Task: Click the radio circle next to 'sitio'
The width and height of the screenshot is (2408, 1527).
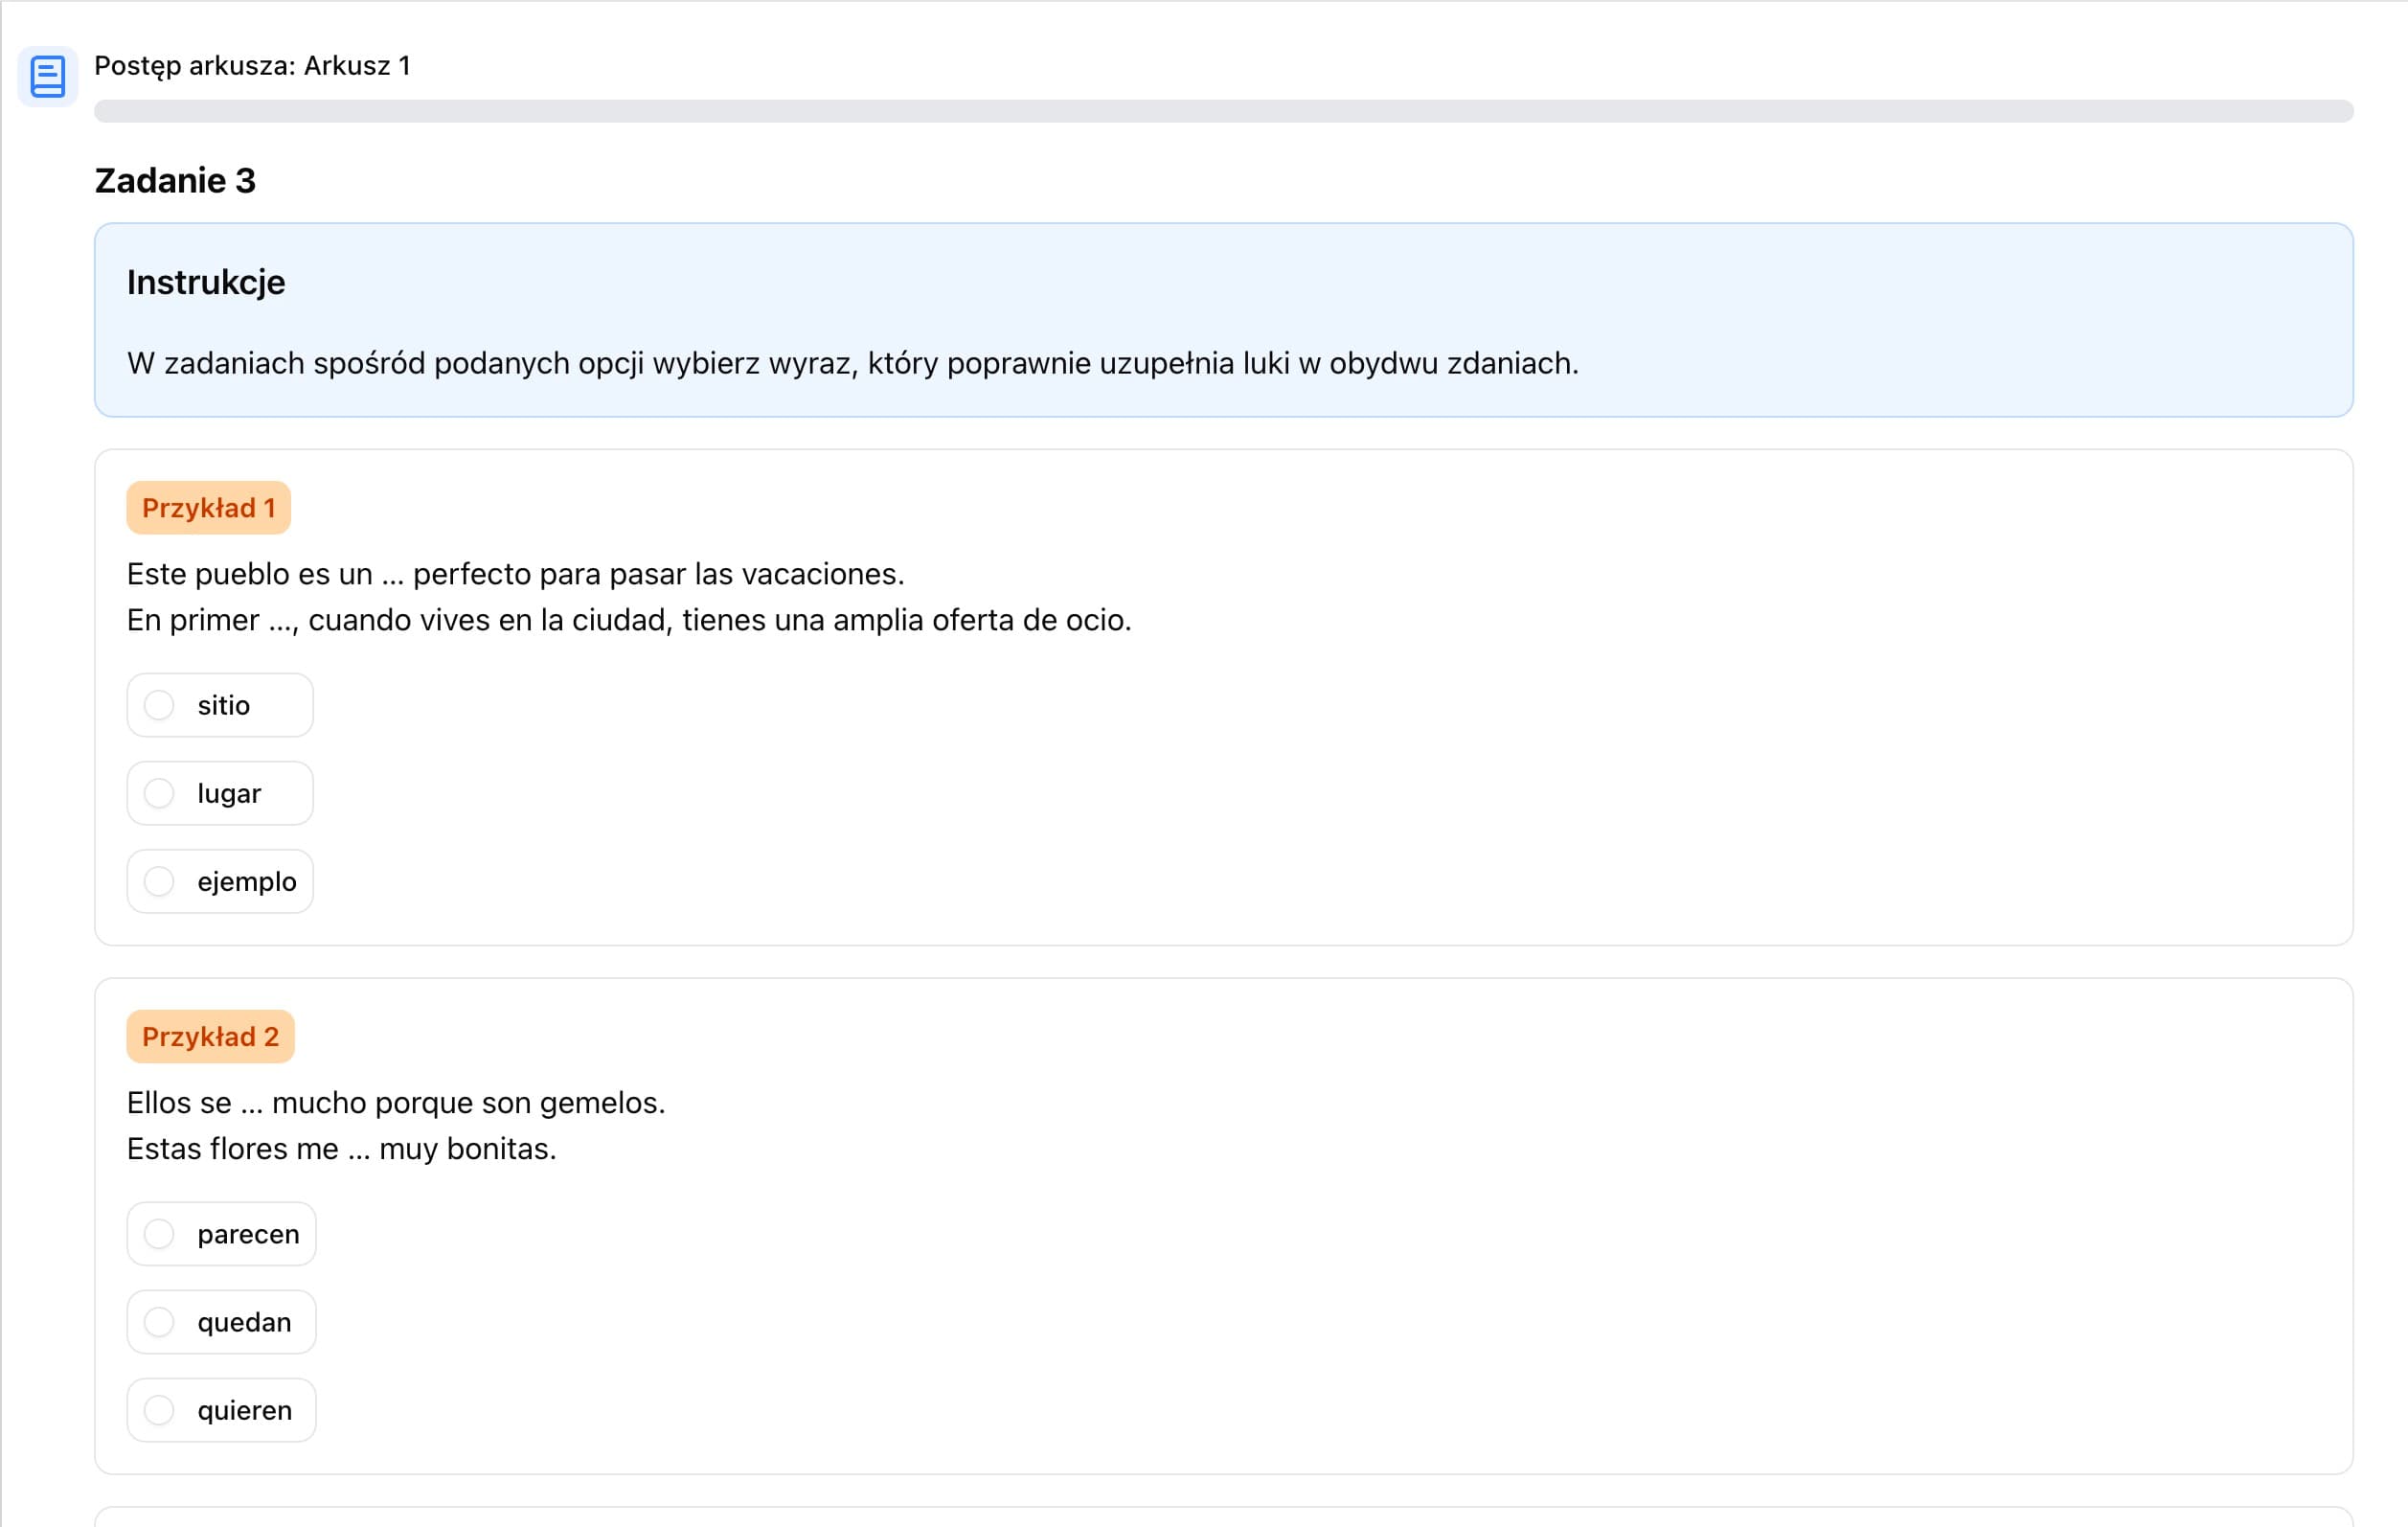Action: point(159,705)
